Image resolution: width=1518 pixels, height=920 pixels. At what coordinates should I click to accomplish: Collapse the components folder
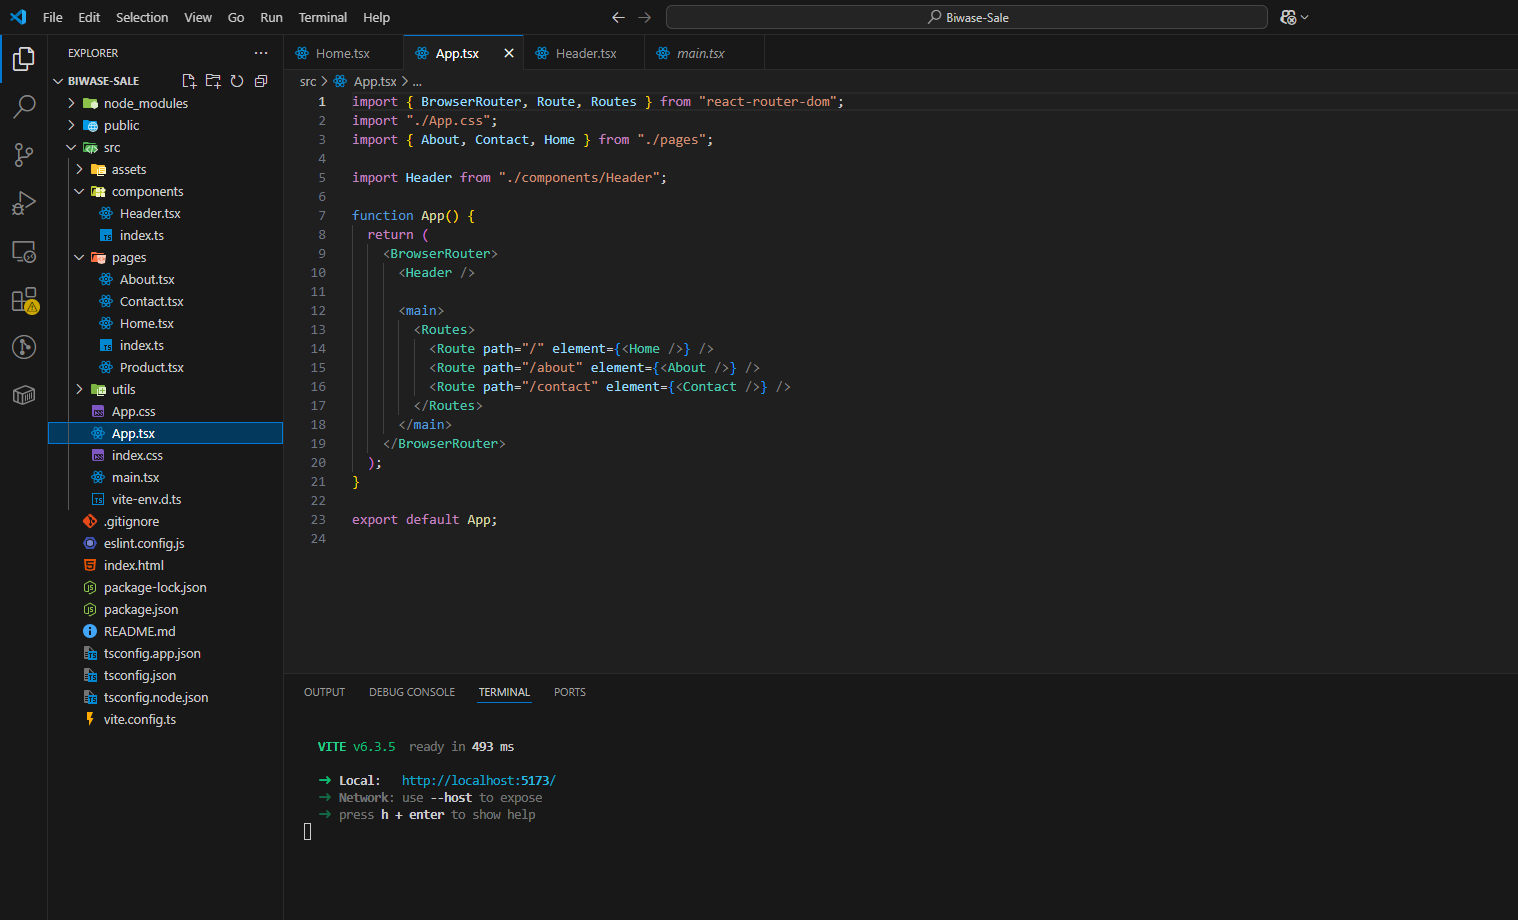click(147, 191)
